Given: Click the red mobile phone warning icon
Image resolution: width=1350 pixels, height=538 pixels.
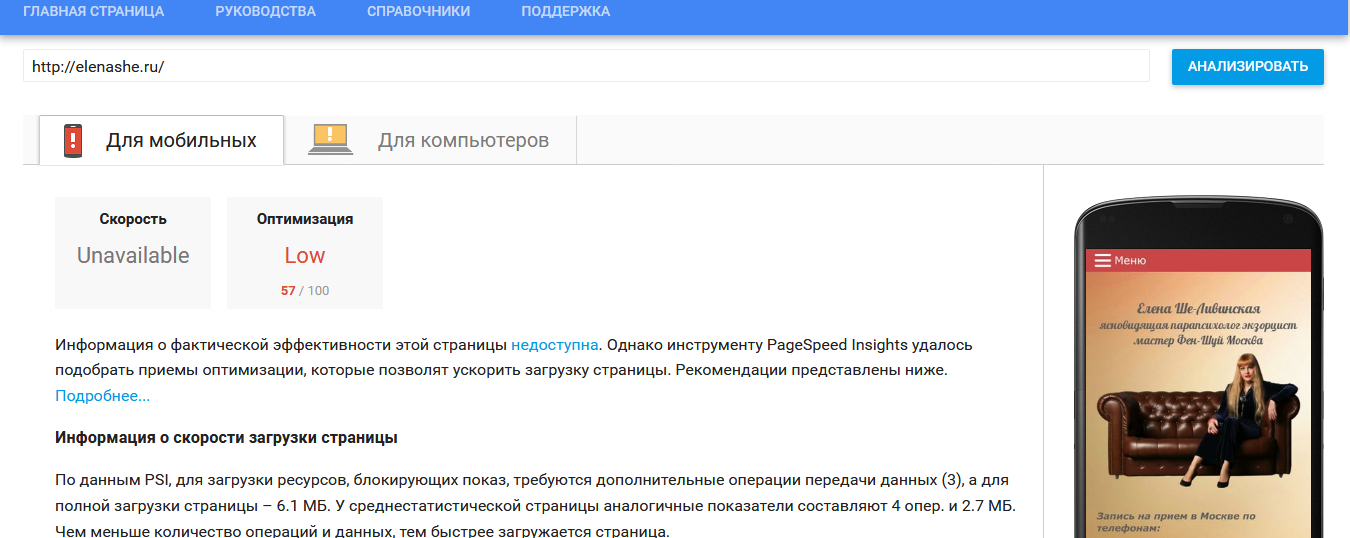Looking at the screenshot, I should 72,141.
